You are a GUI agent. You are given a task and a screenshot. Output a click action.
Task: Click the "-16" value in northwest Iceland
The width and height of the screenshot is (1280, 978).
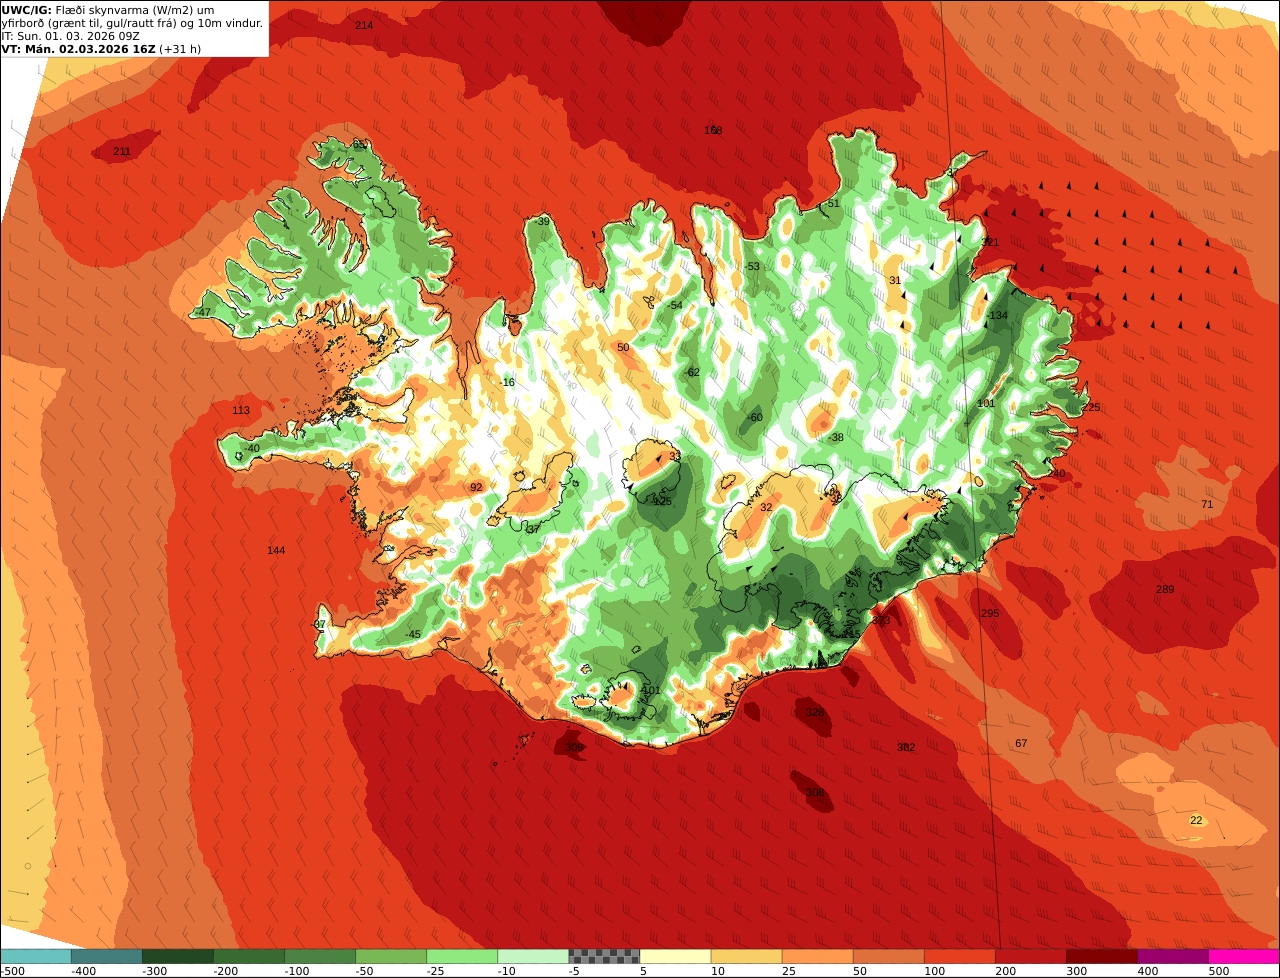[507, 383]
